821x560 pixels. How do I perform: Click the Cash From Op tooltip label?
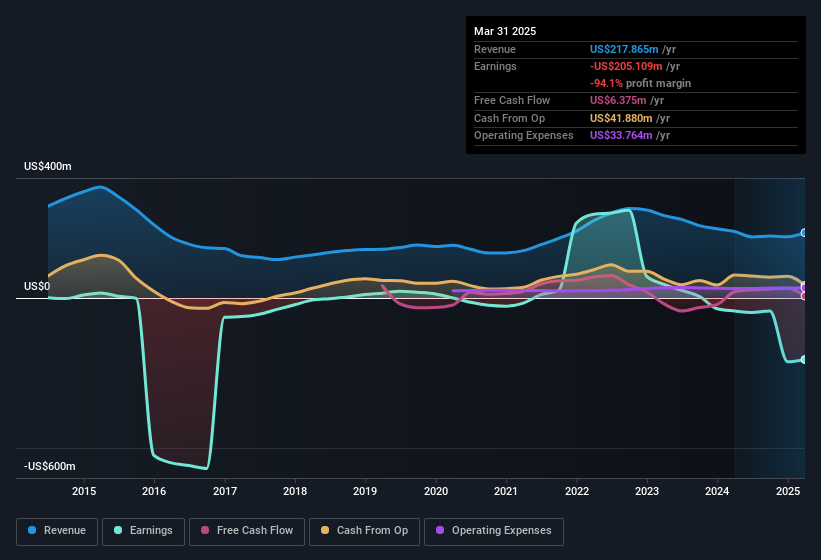coord(509,118)
